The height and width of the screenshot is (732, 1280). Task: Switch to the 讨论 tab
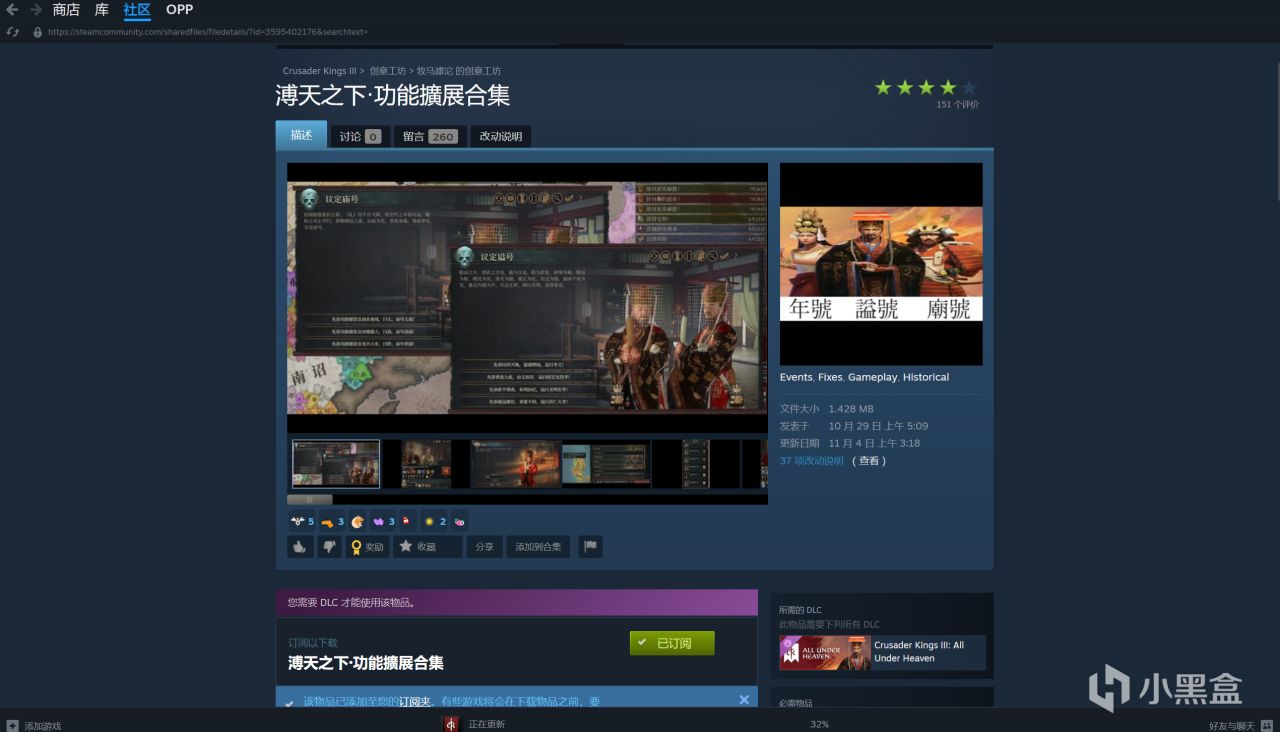360,136
